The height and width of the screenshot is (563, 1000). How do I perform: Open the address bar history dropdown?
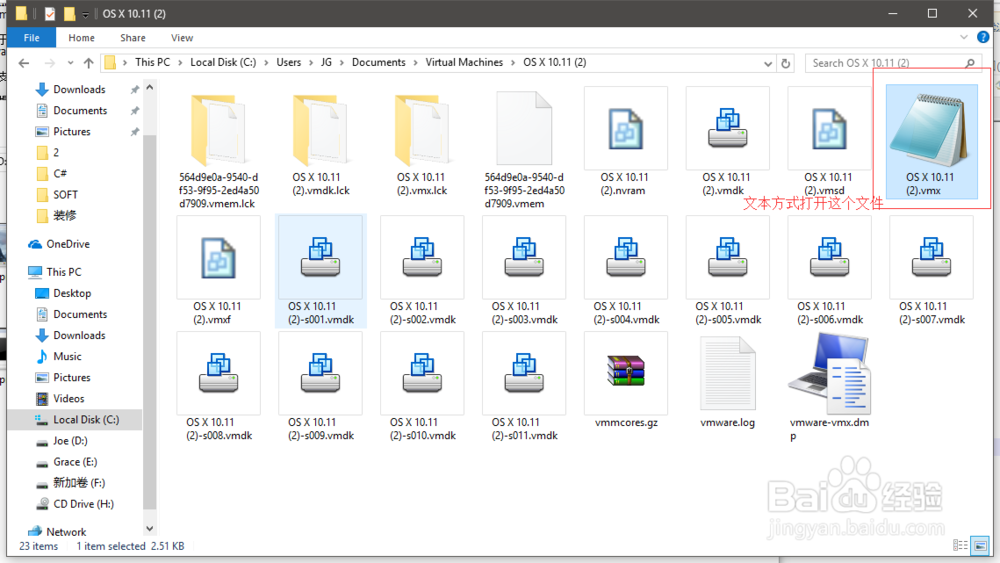[767, 63]
